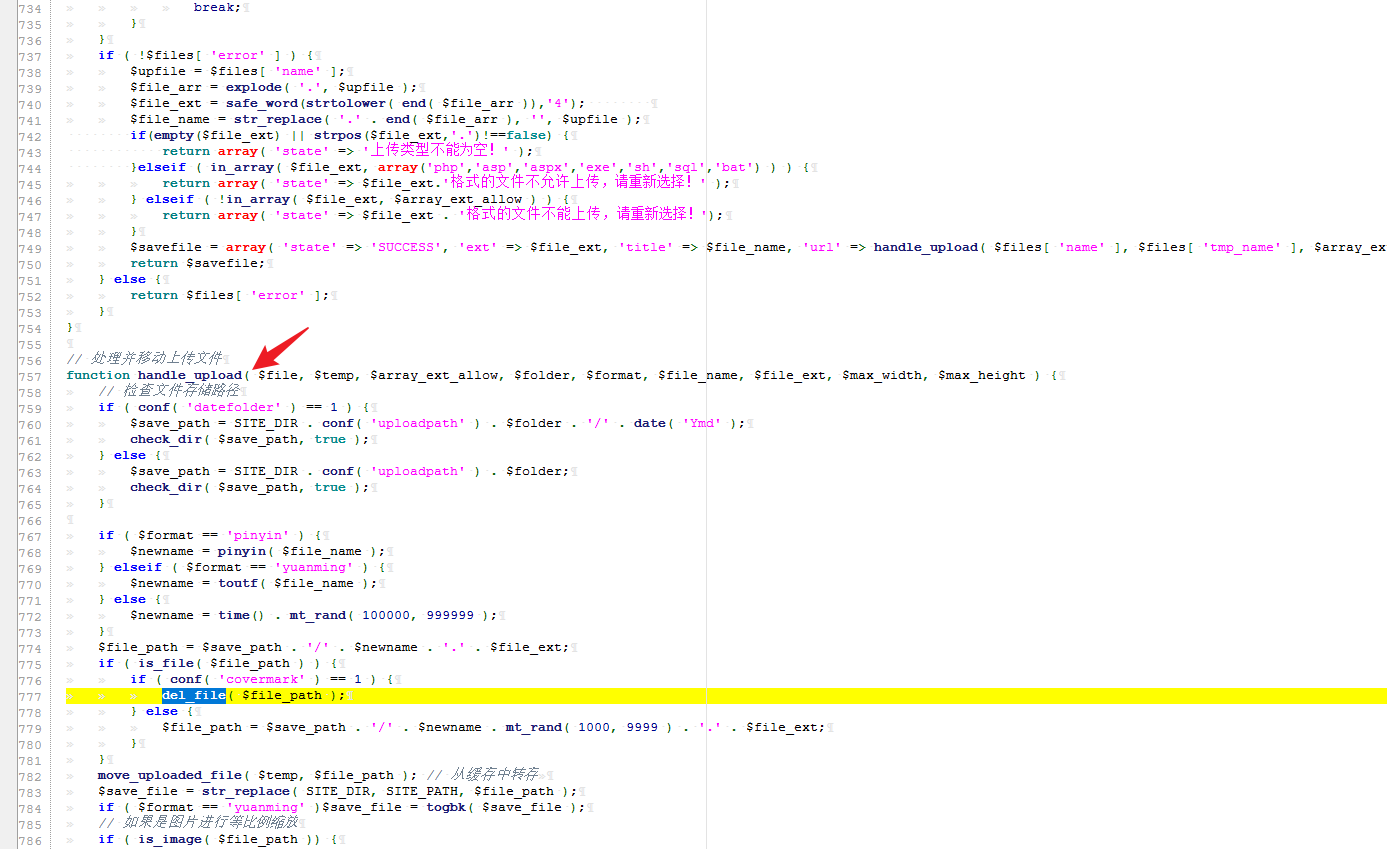Click the highlighted del_file selection on line 777

tap(193, 694)
